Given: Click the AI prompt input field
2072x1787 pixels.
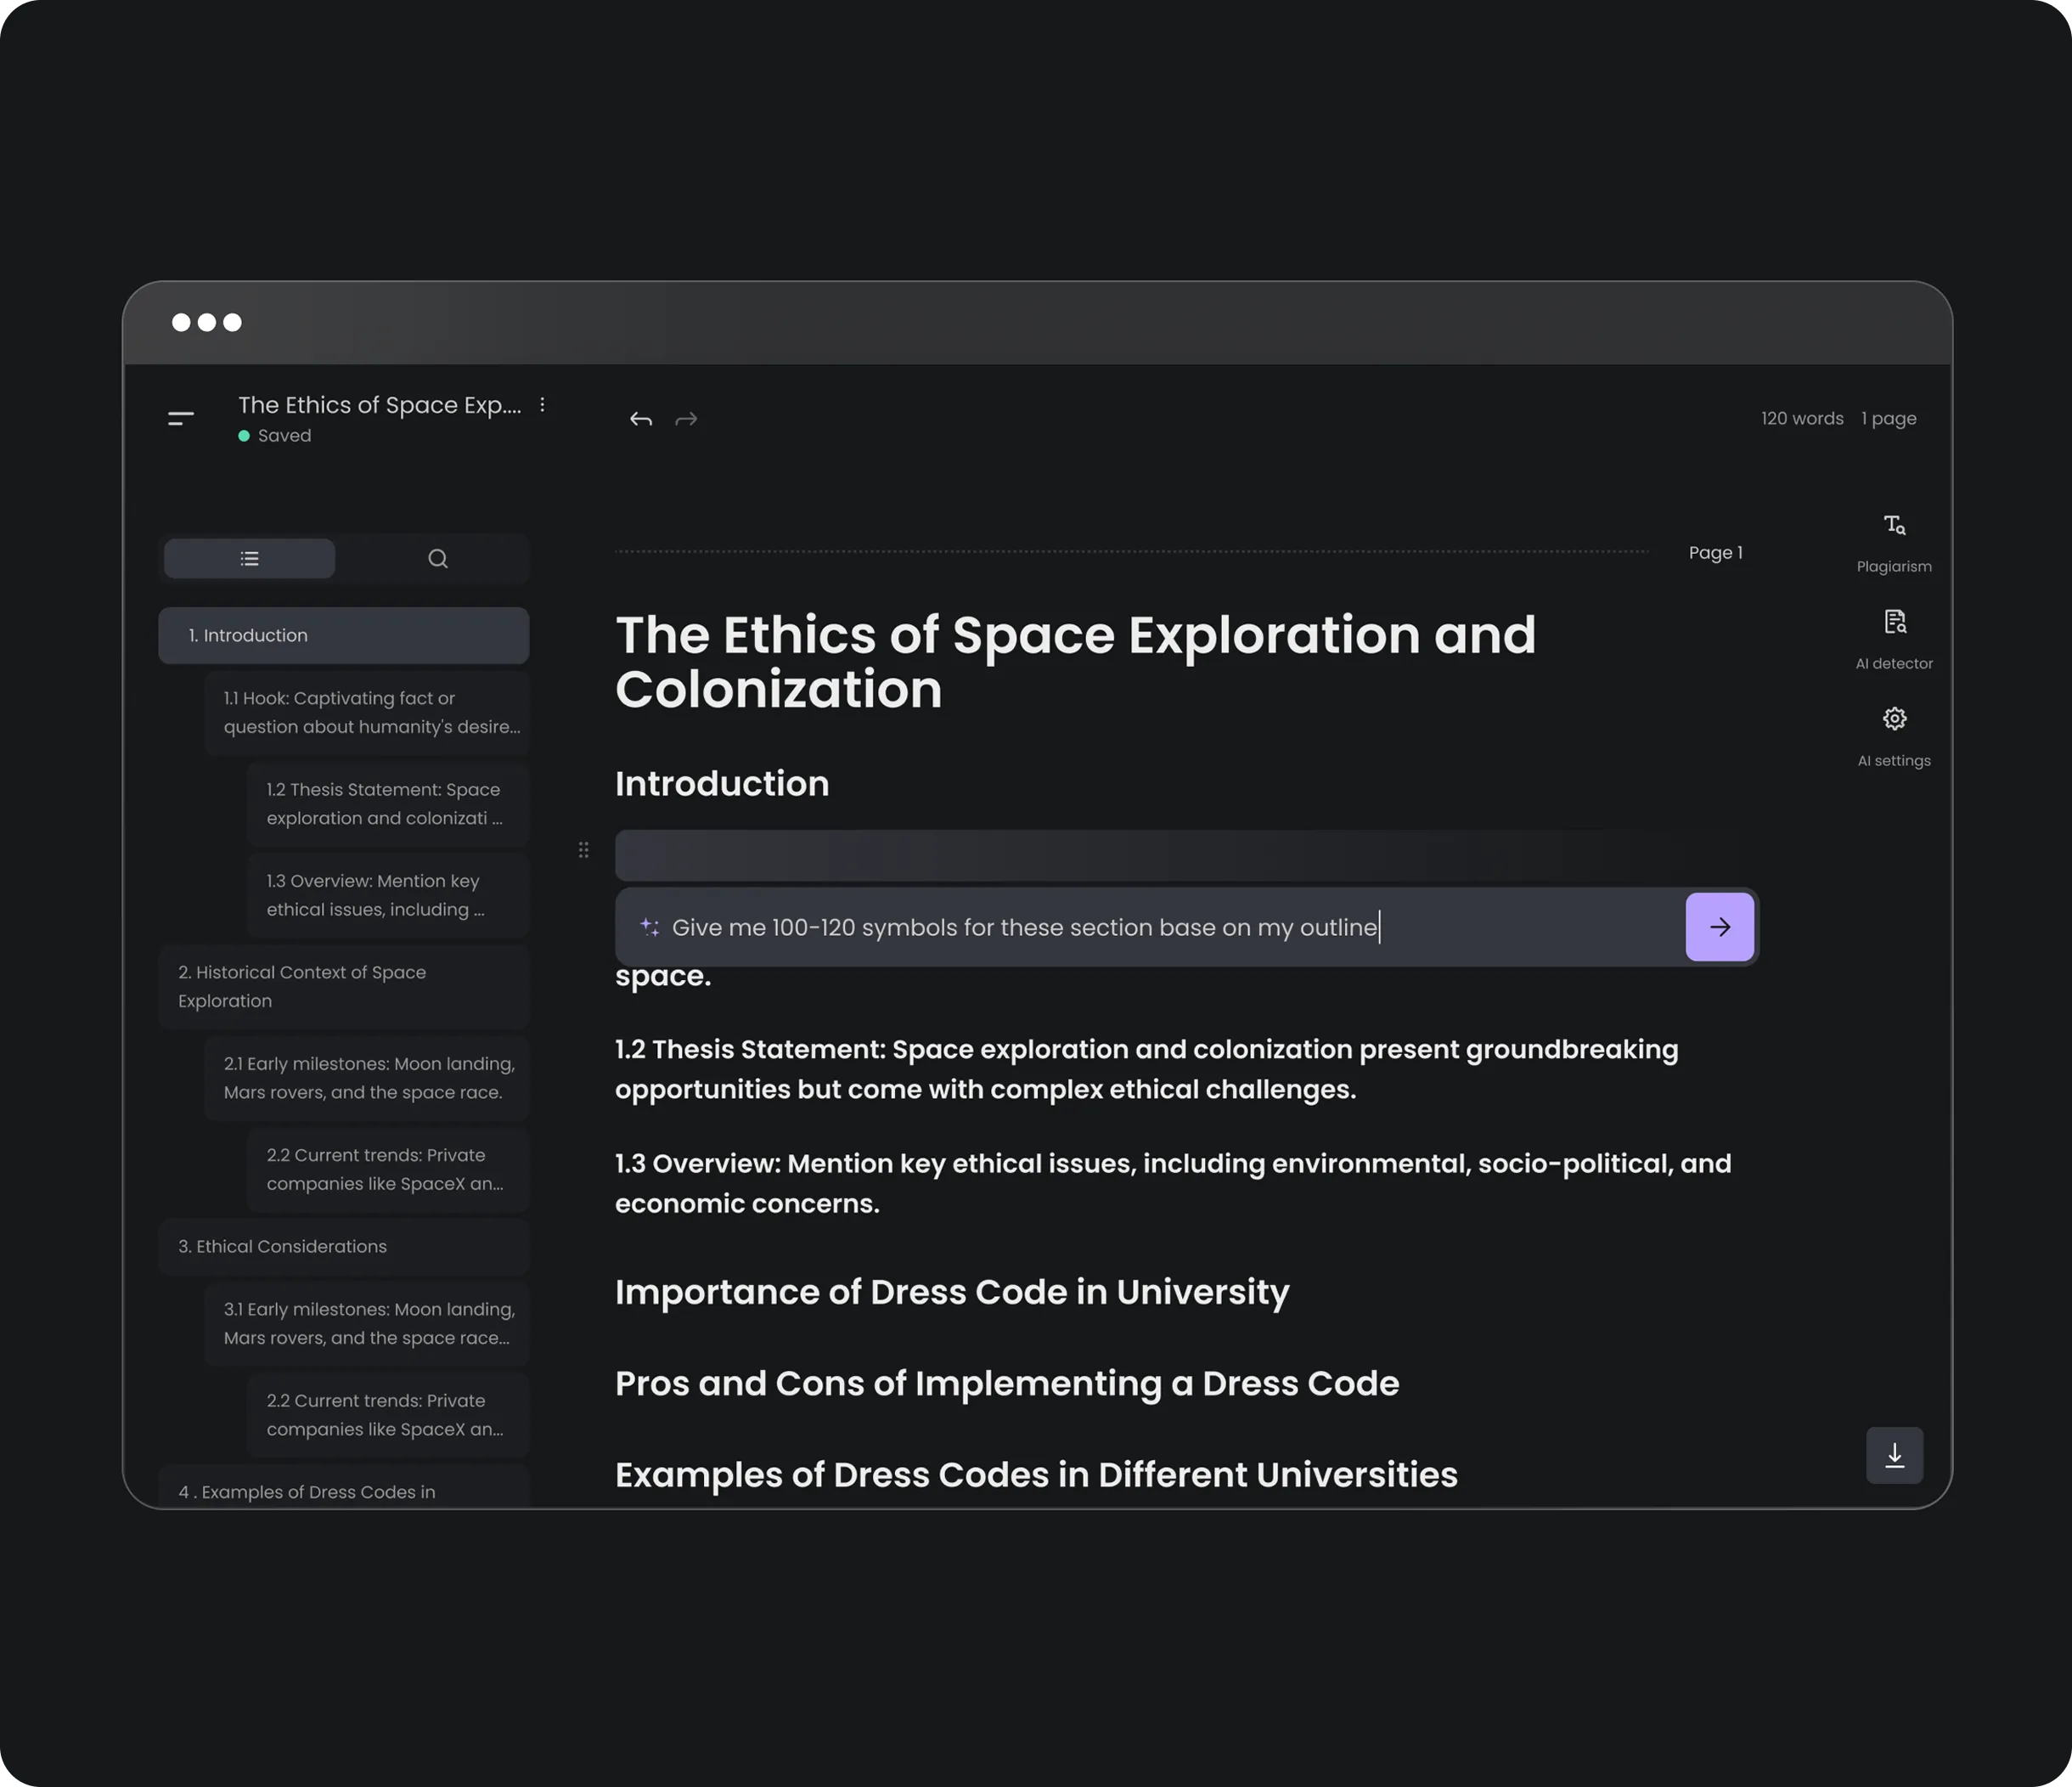Looking at the screenshot, I should (1150, 927).
